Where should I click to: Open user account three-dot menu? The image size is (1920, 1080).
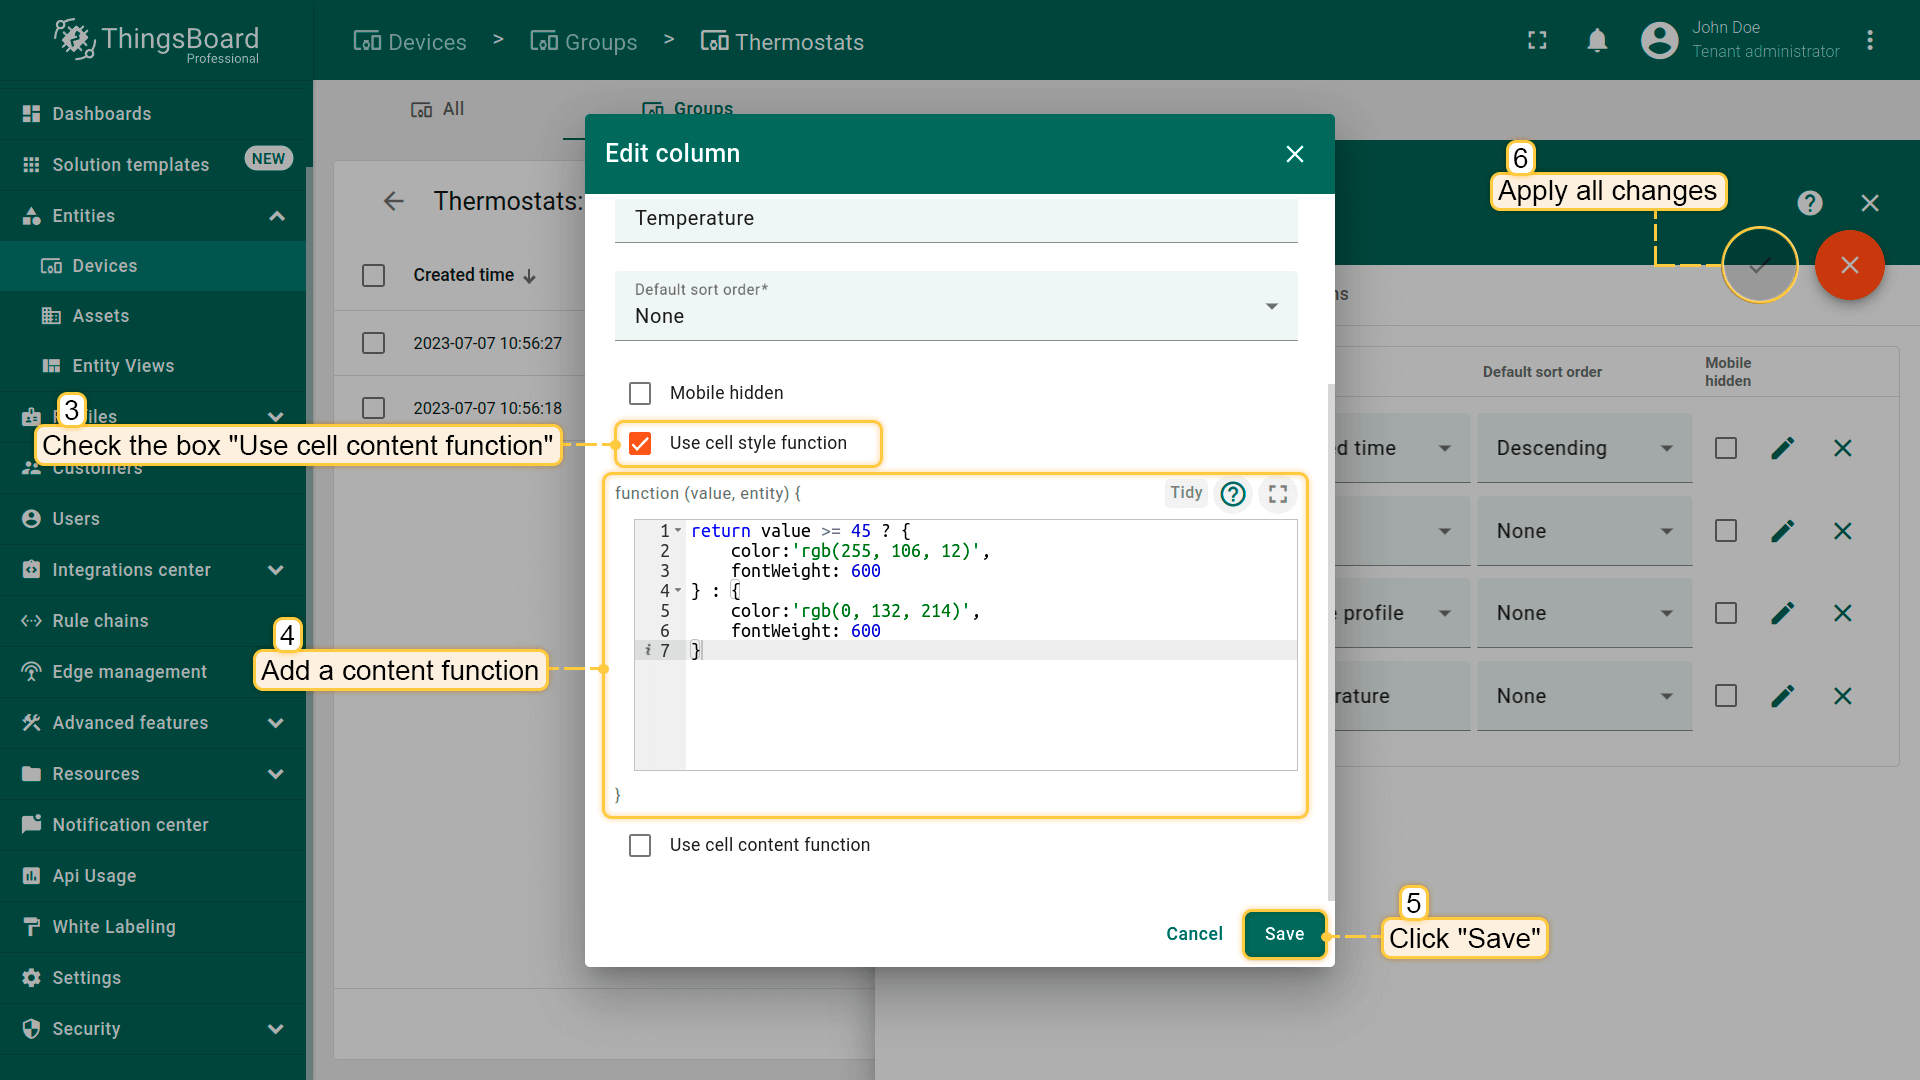[1869, 41]
